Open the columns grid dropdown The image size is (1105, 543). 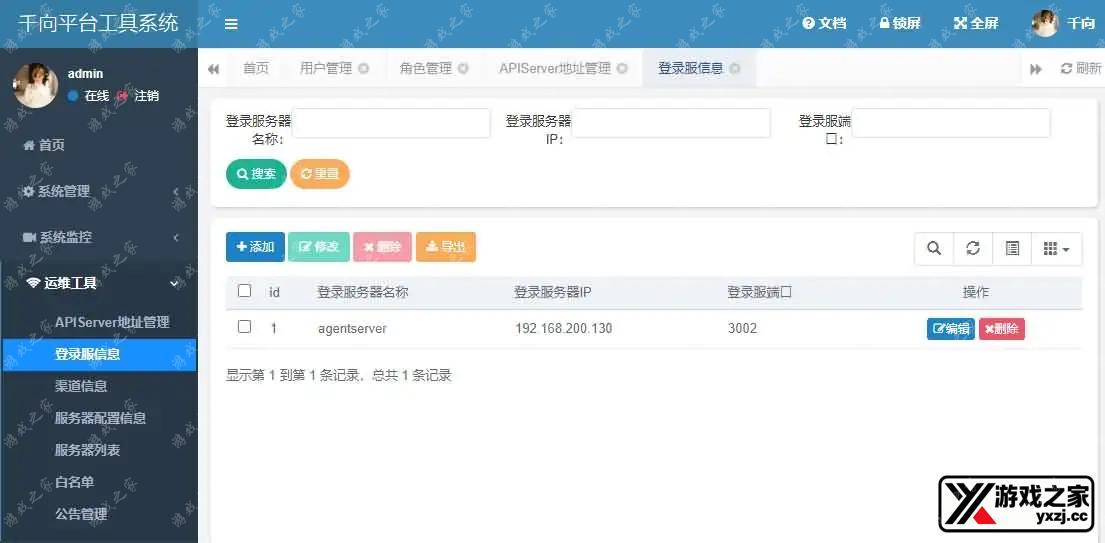click(1056, 249)
